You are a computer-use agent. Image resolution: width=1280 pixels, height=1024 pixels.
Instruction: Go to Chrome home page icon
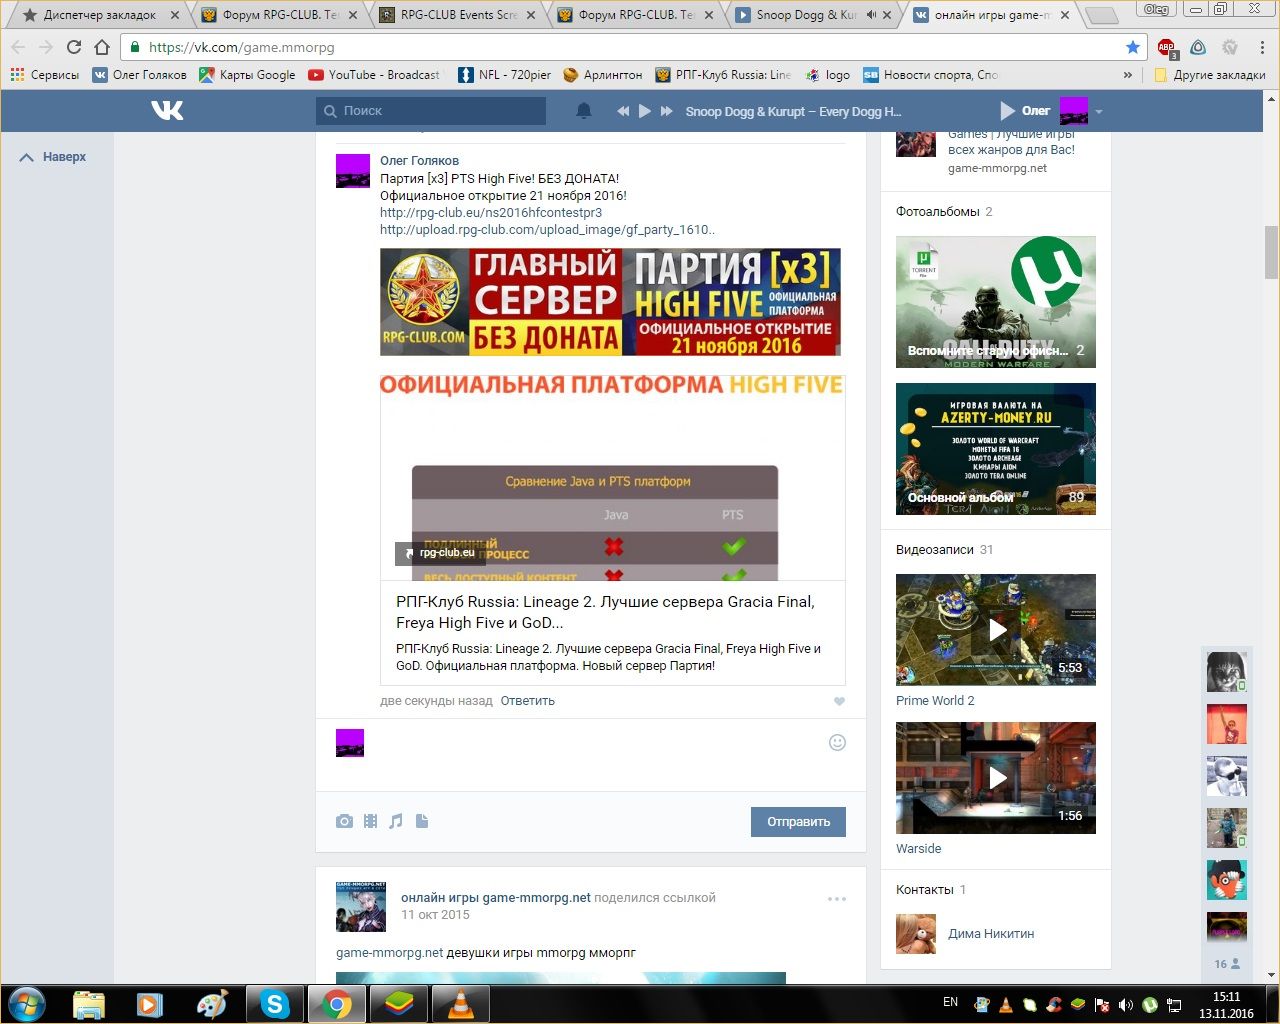pyautogui.click(x=102, y=47)
